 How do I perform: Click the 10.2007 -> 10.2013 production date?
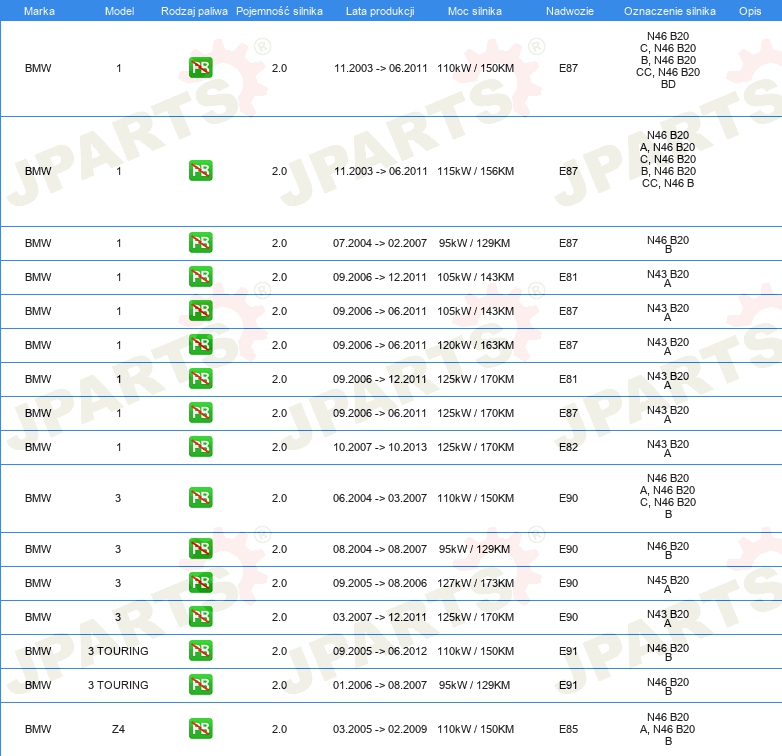tap(380, 447)
